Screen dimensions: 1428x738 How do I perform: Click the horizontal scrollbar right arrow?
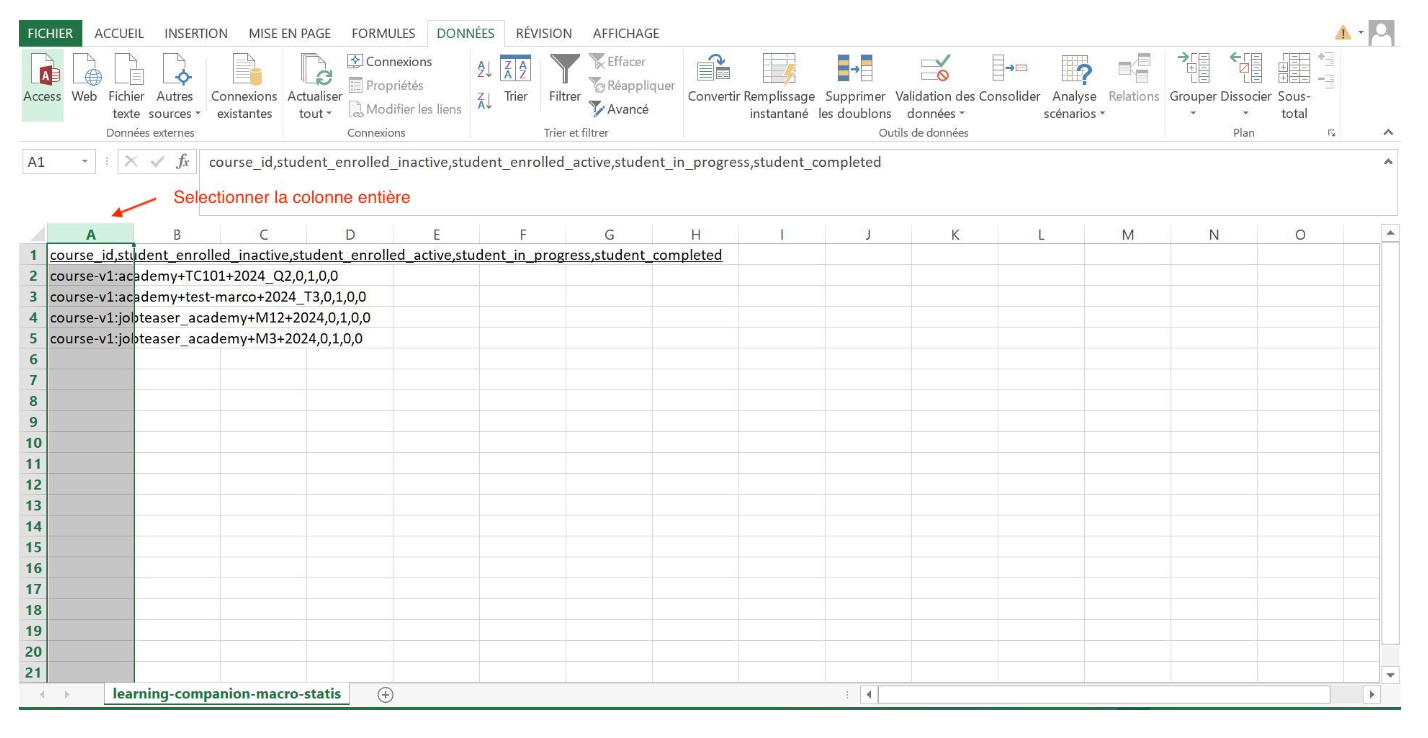tap(1371, 694)
